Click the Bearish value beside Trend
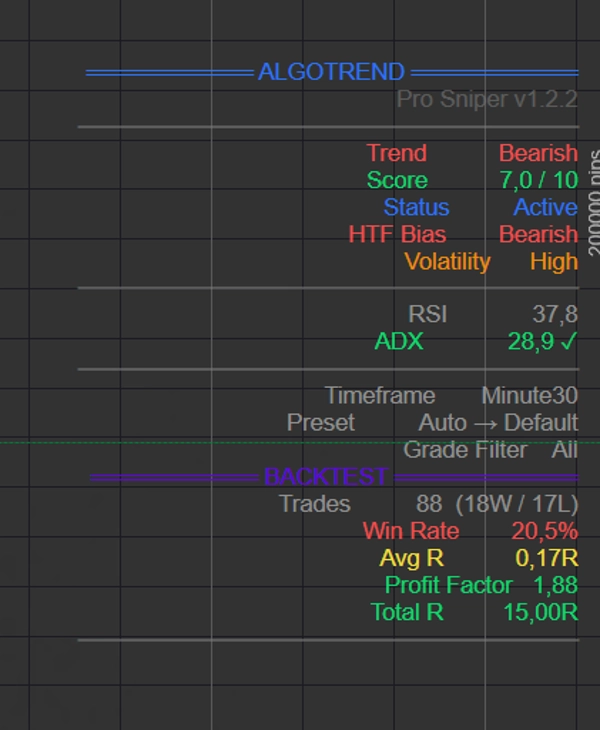600x730 pixels. click(539, 153)
